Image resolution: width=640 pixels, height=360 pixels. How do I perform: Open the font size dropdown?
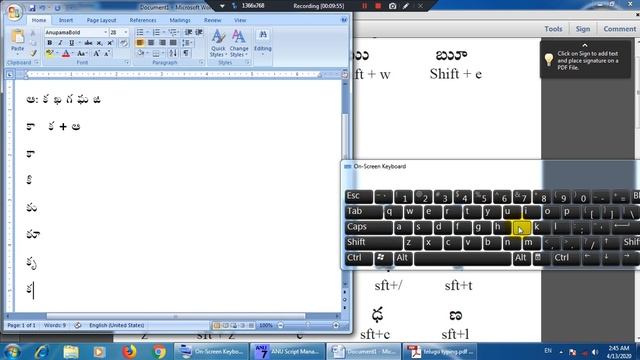(126, 32)
